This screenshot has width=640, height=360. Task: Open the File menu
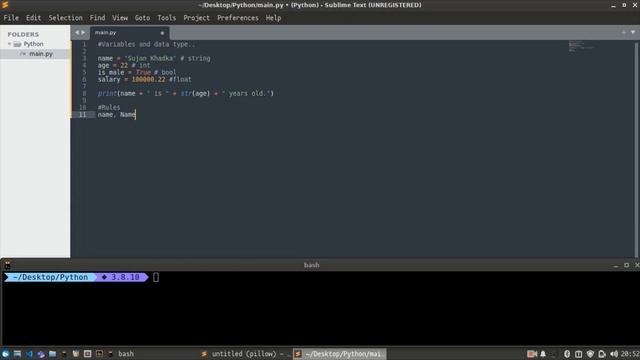pyautogui.click(x=11, y=18)
